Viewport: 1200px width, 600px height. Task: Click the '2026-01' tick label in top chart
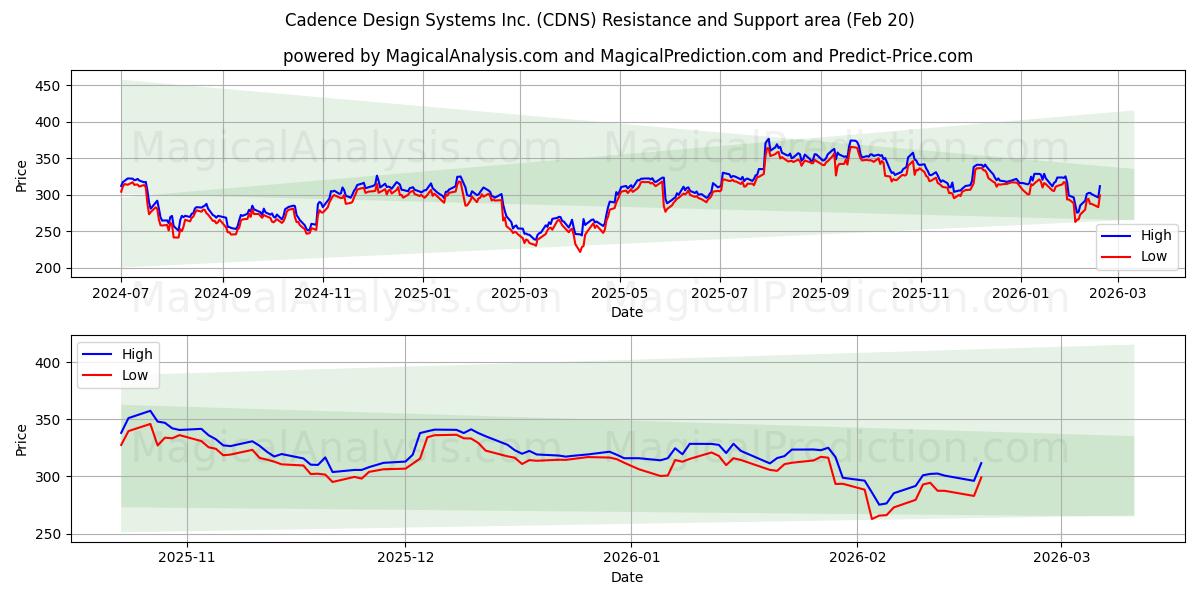(x=1021, y=295)
